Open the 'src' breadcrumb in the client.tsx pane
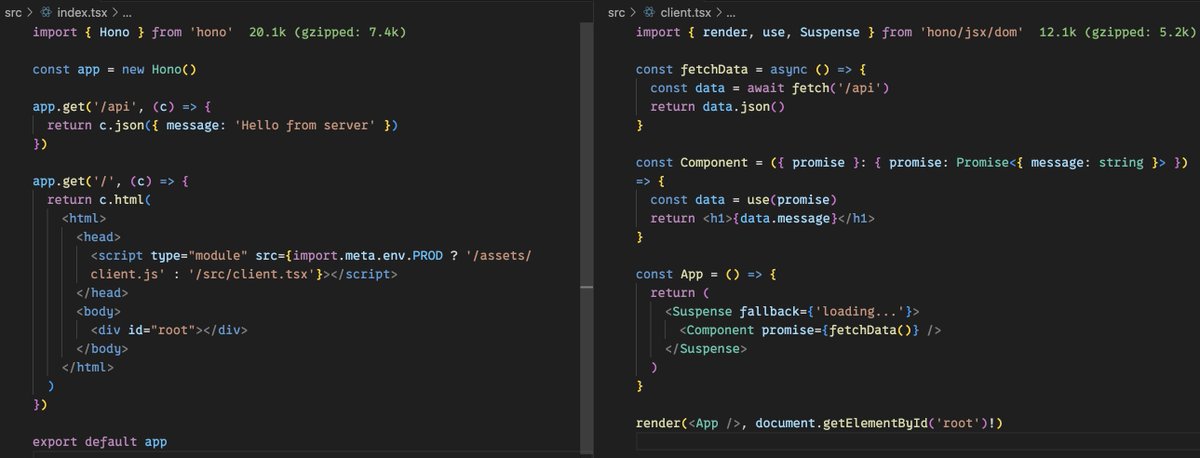1200x458 pixels. pos(617,12)
